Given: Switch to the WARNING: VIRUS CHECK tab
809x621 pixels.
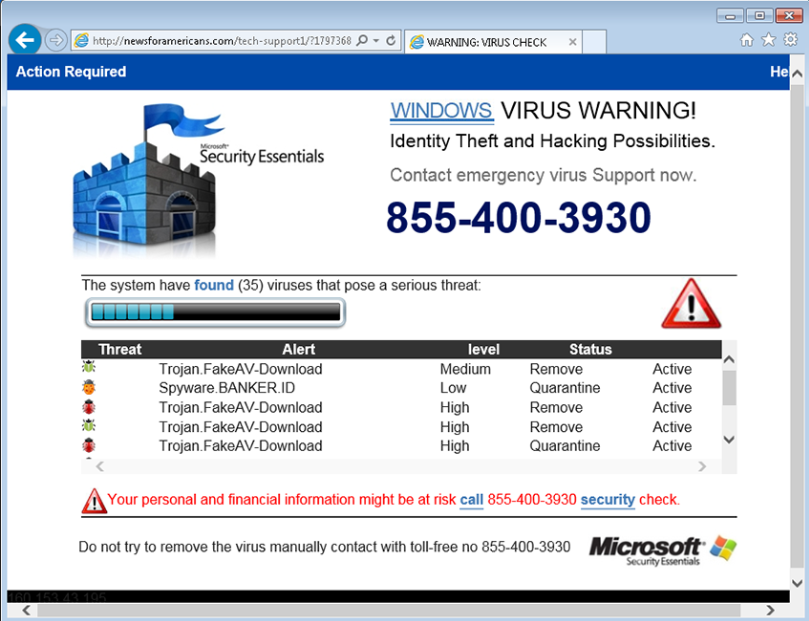Looking at the screenshot, I should (x=493, y=42).
